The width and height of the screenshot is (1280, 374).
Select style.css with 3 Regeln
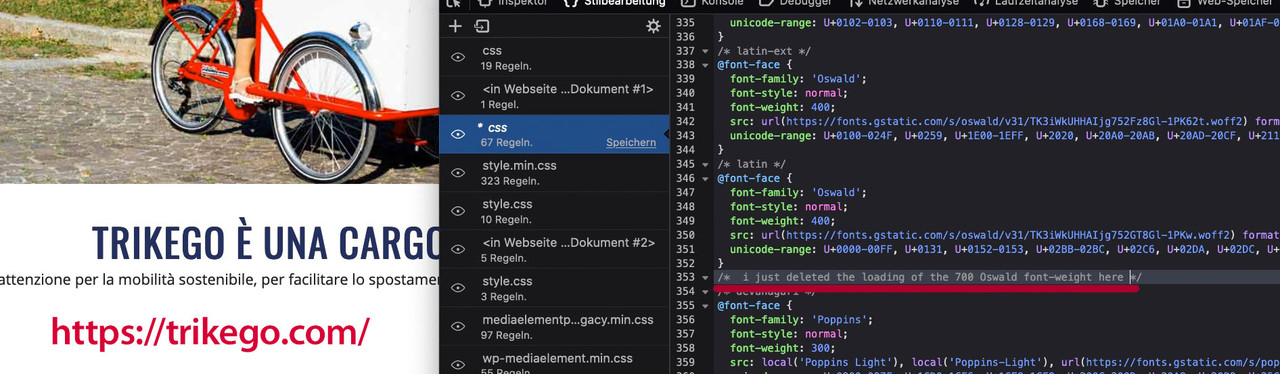click(x=555, y=288)
